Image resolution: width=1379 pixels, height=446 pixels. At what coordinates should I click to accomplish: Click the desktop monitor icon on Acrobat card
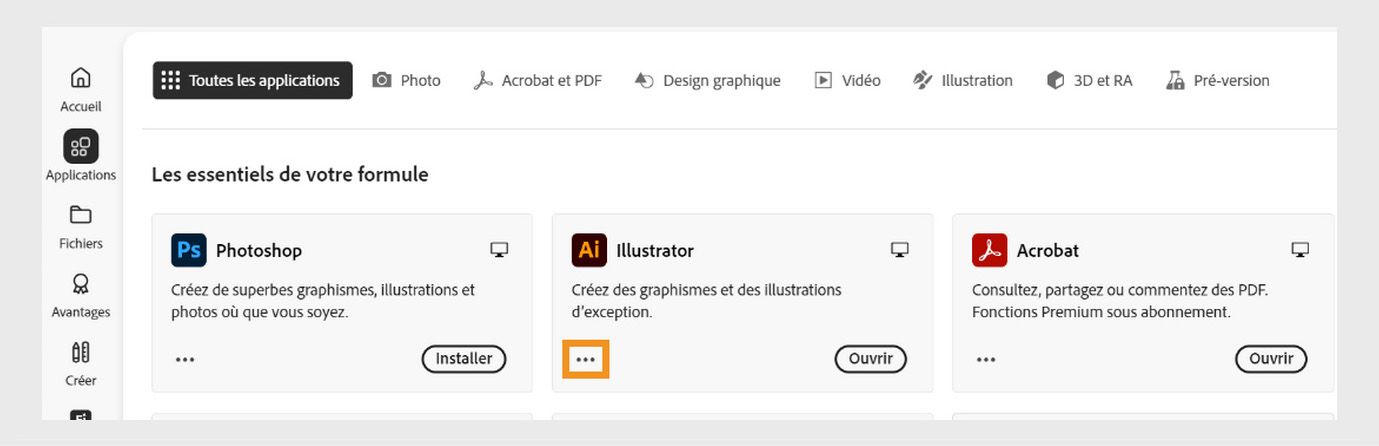point(1300,250)
